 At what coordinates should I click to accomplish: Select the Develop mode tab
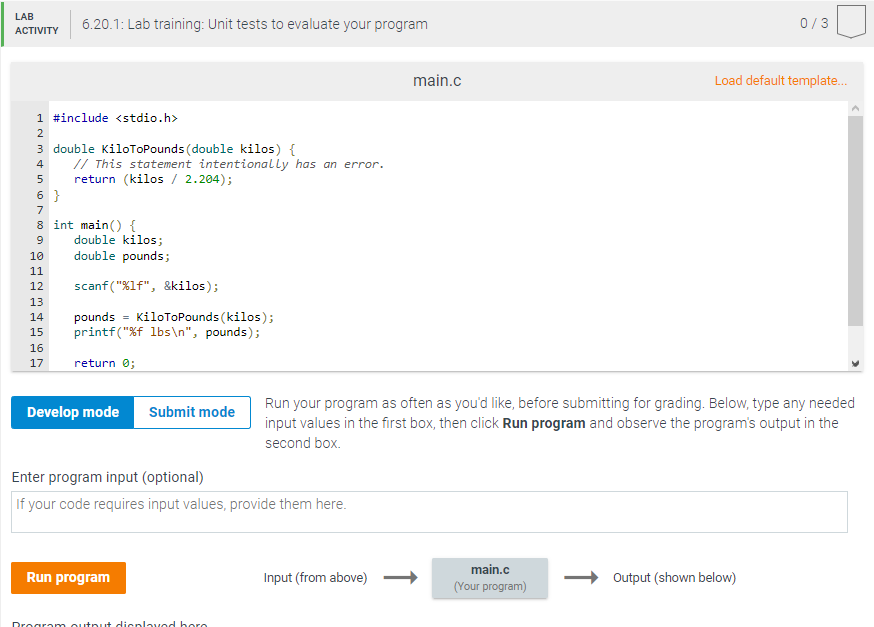(71, 411)
